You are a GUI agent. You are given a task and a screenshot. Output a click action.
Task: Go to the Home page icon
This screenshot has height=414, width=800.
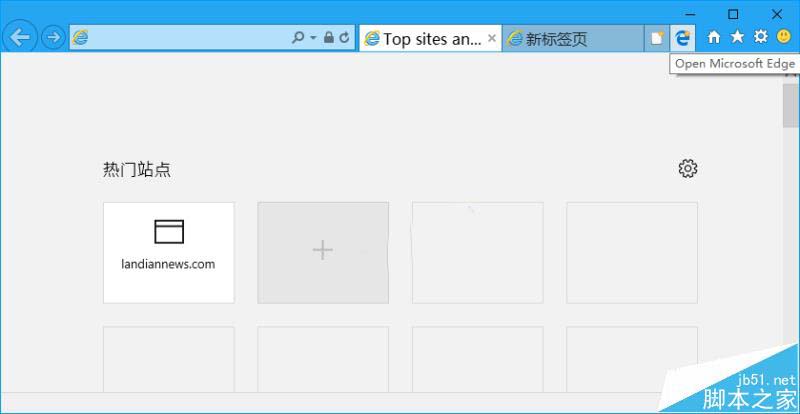pos(714,37)
